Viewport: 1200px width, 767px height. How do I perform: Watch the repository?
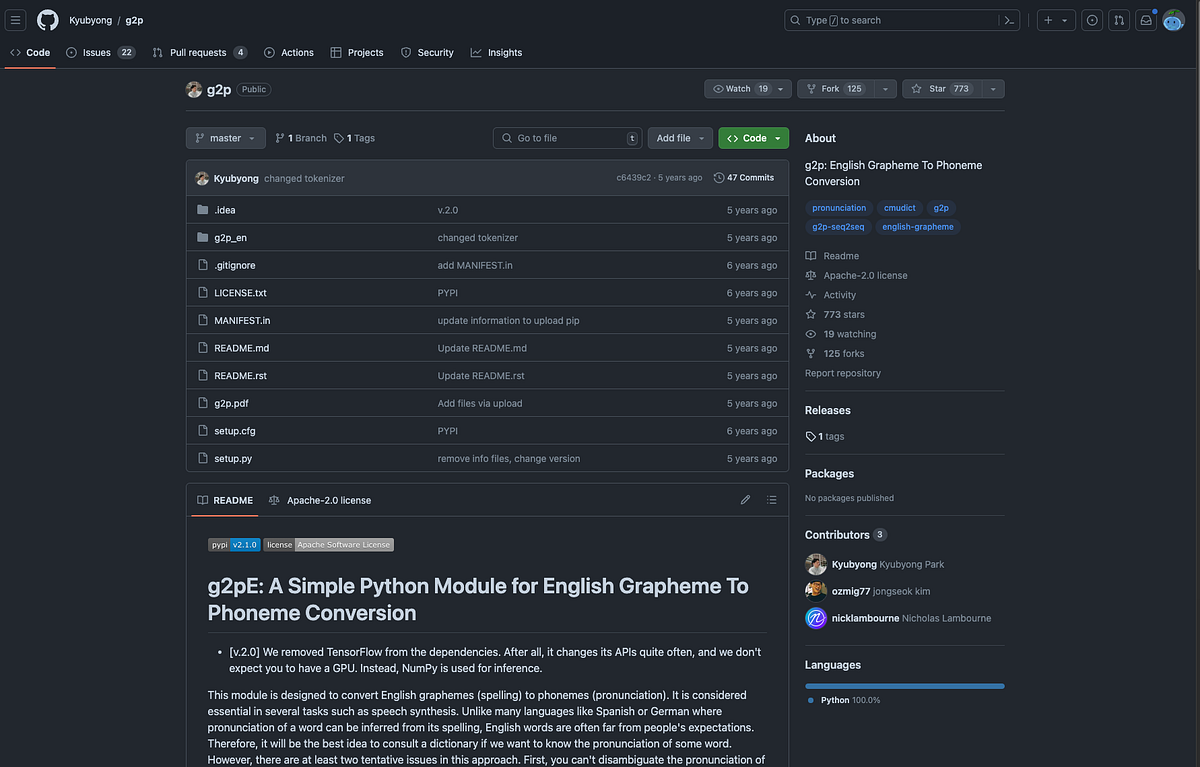(x=736, y=88)
